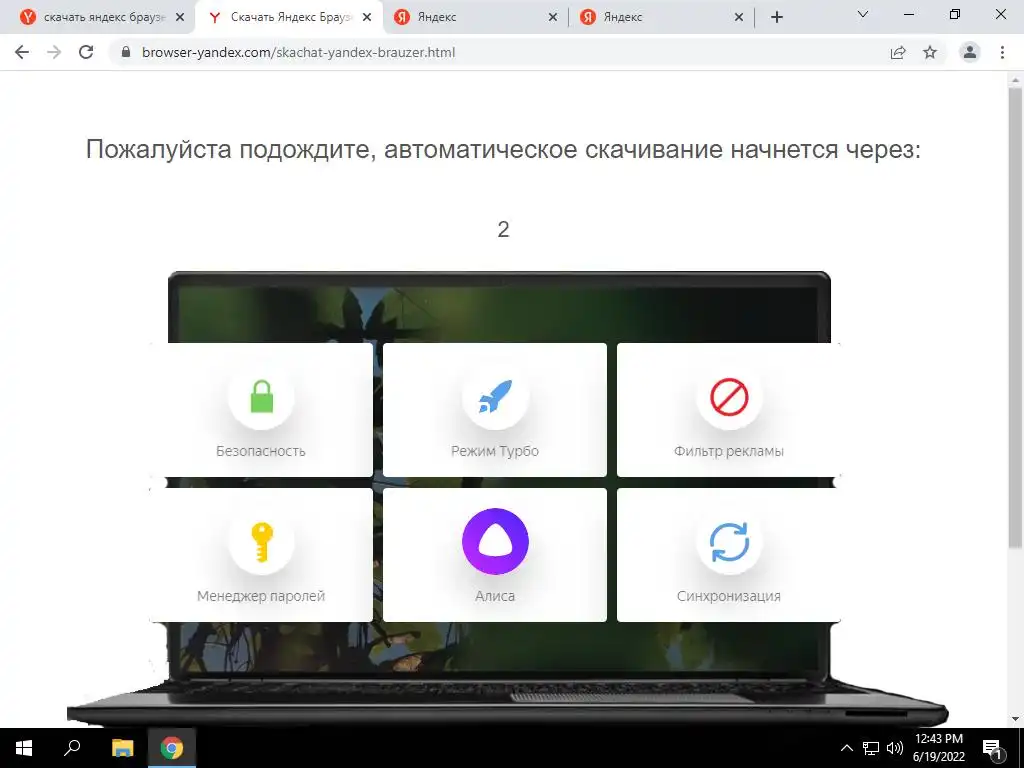Open Chrome three-dot menu
The image size is (1024, 768).
click(x=1002, y=52)
